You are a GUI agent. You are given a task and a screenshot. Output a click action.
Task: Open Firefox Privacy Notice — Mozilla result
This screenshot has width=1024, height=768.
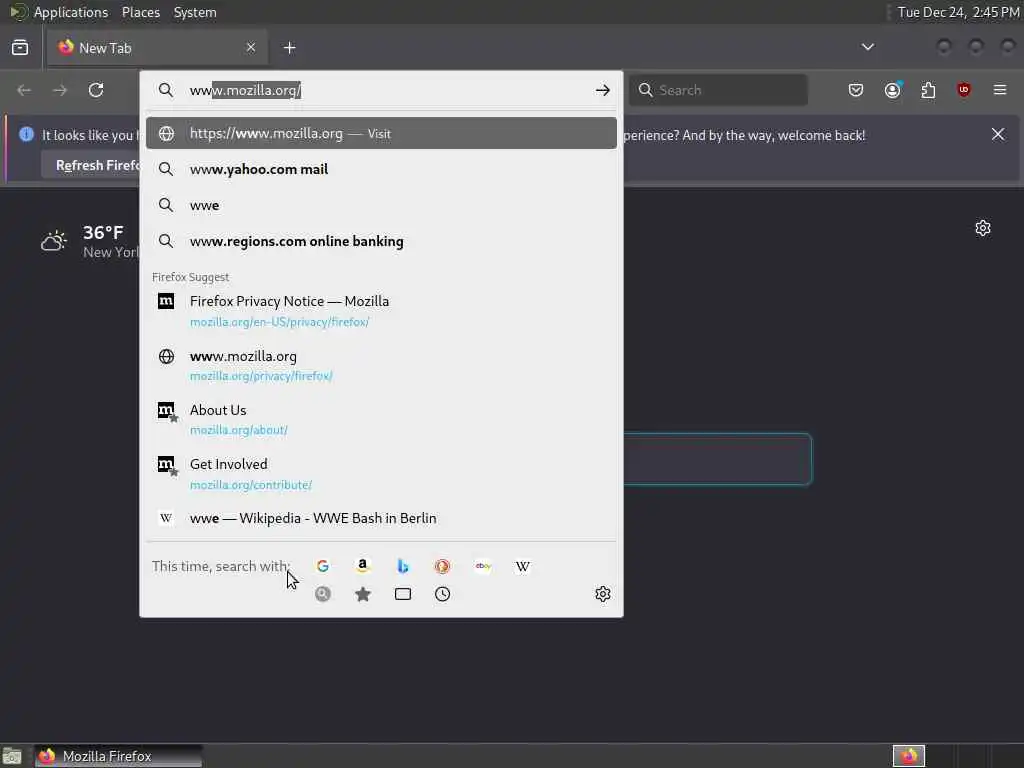[381, 311]
